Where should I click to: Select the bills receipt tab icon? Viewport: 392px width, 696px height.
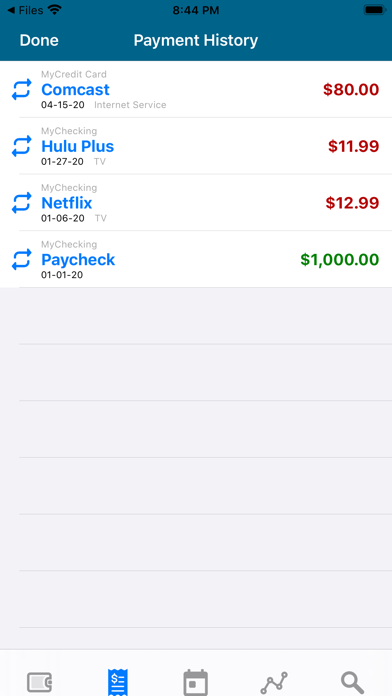(x=118, y=683)
